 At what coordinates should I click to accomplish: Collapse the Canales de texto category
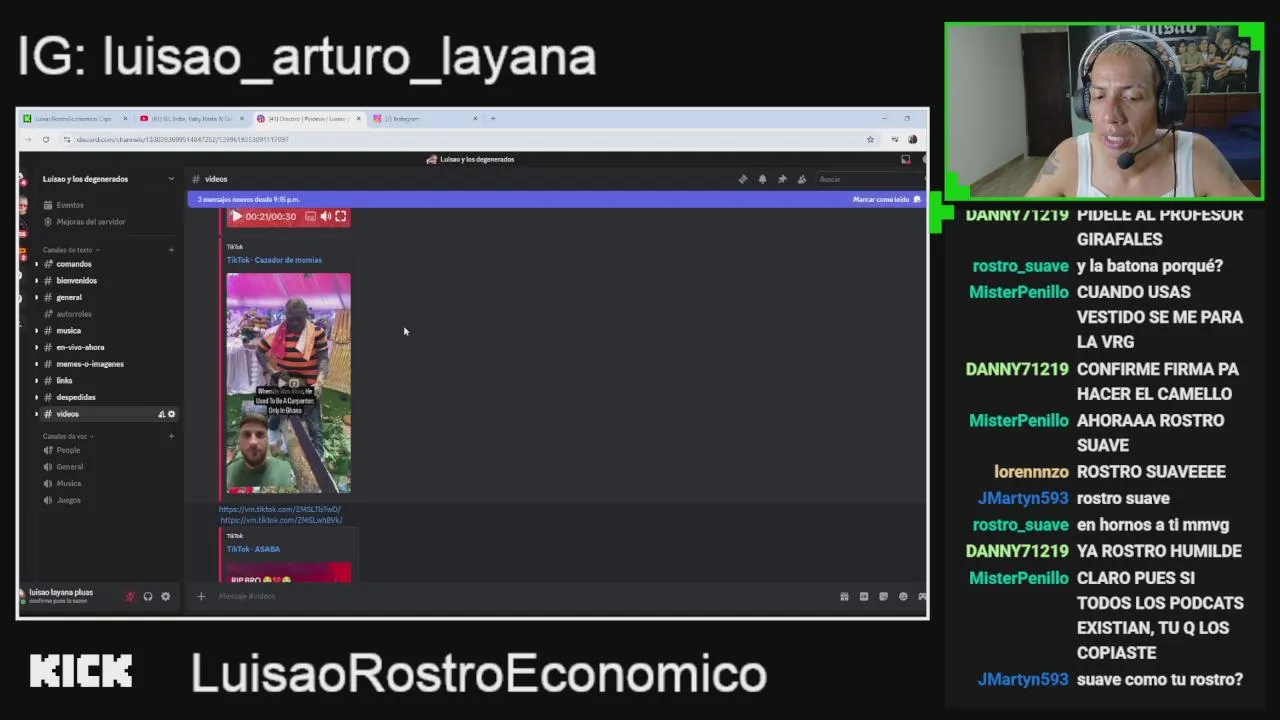(x=69, y=250)
